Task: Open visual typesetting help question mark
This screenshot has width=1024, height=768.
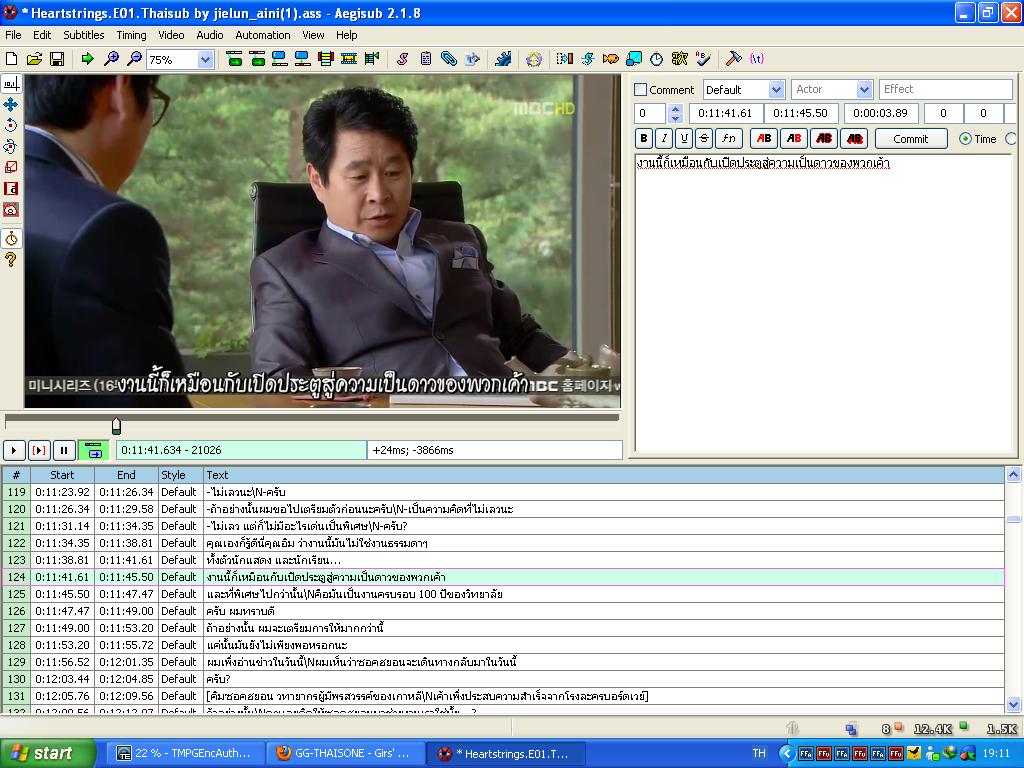Action: click(11, 259)
